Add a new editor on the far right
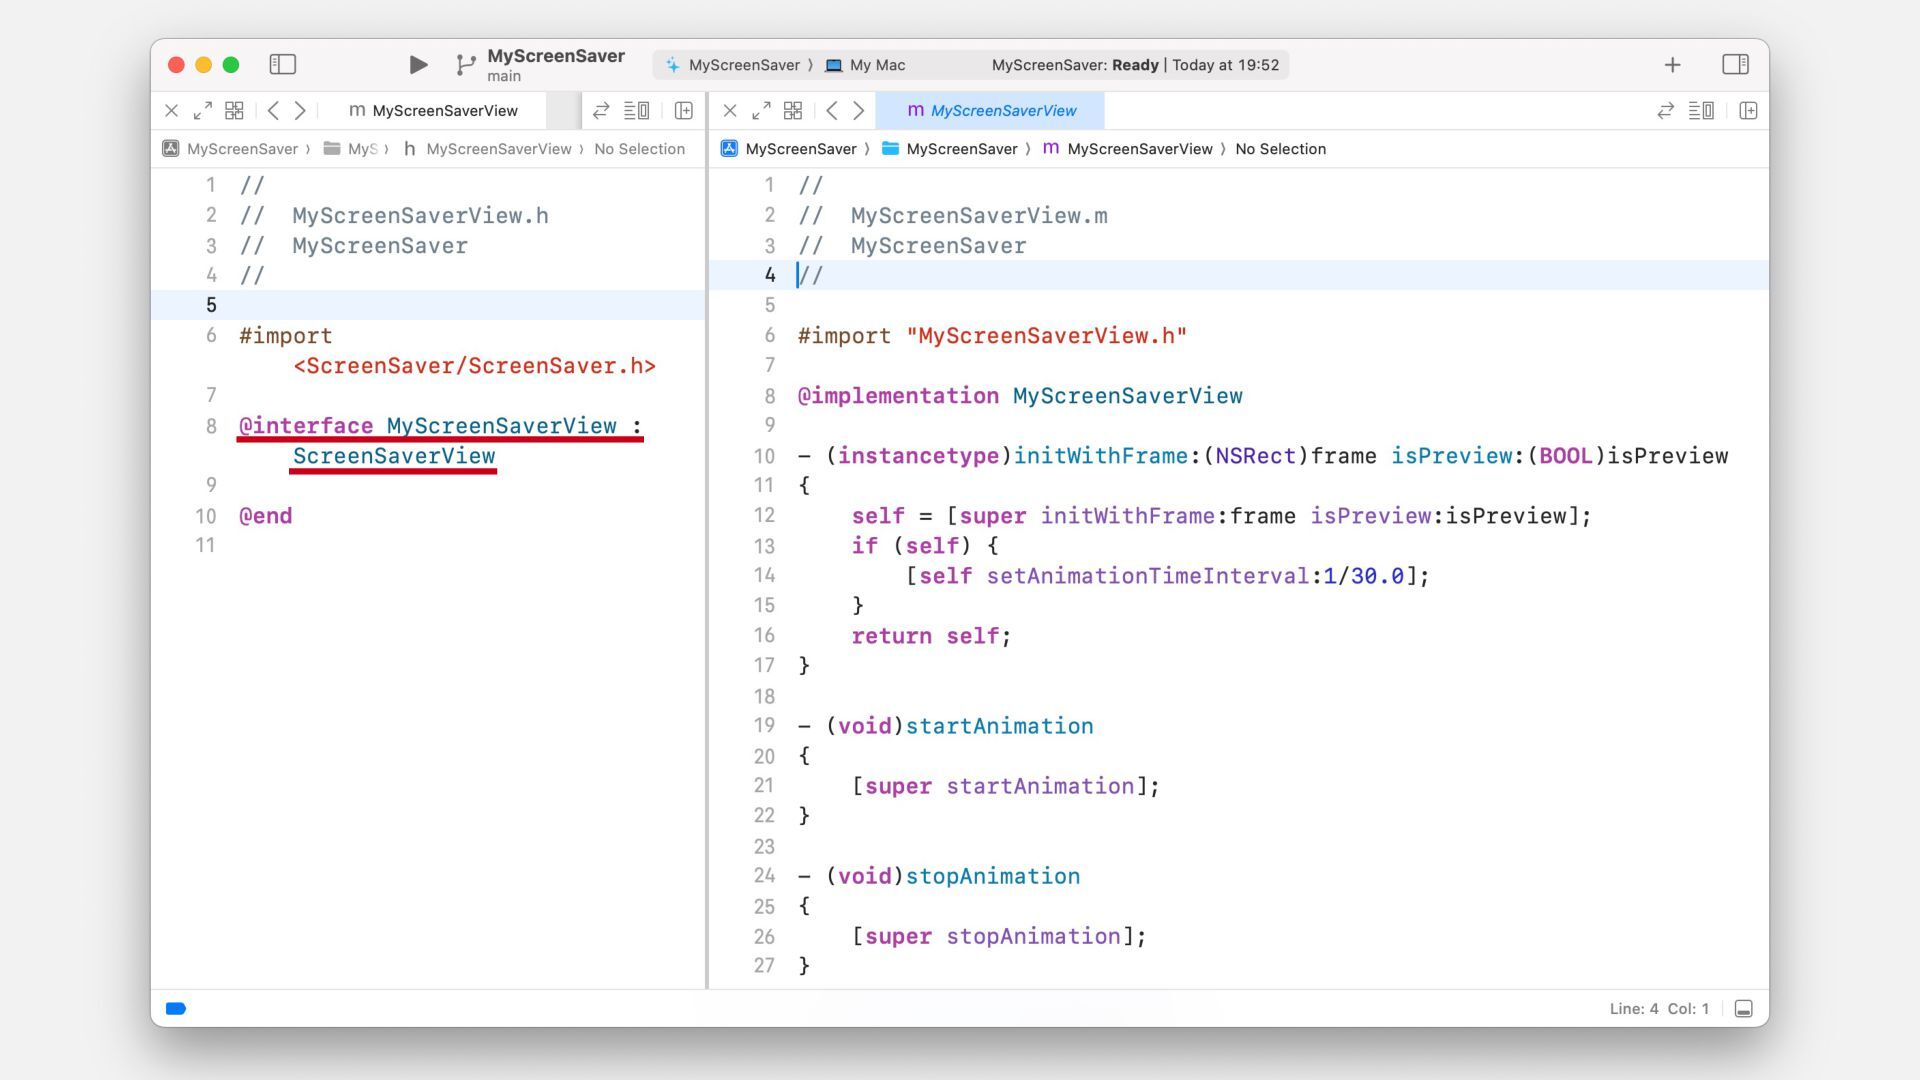The width and height of the screenshot is (1920, 1080). click(1748, 111)
